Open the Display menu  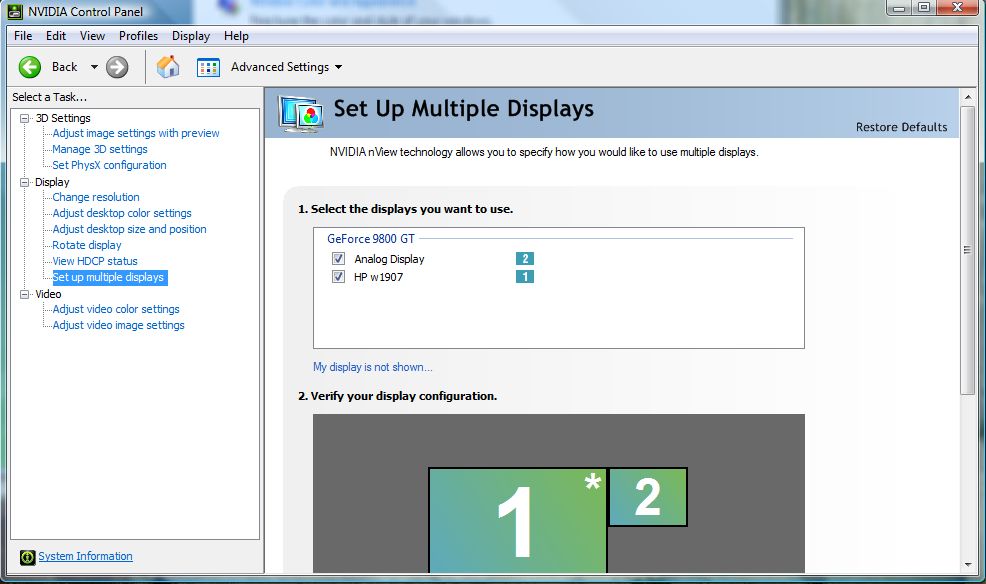tap(191, 36)
